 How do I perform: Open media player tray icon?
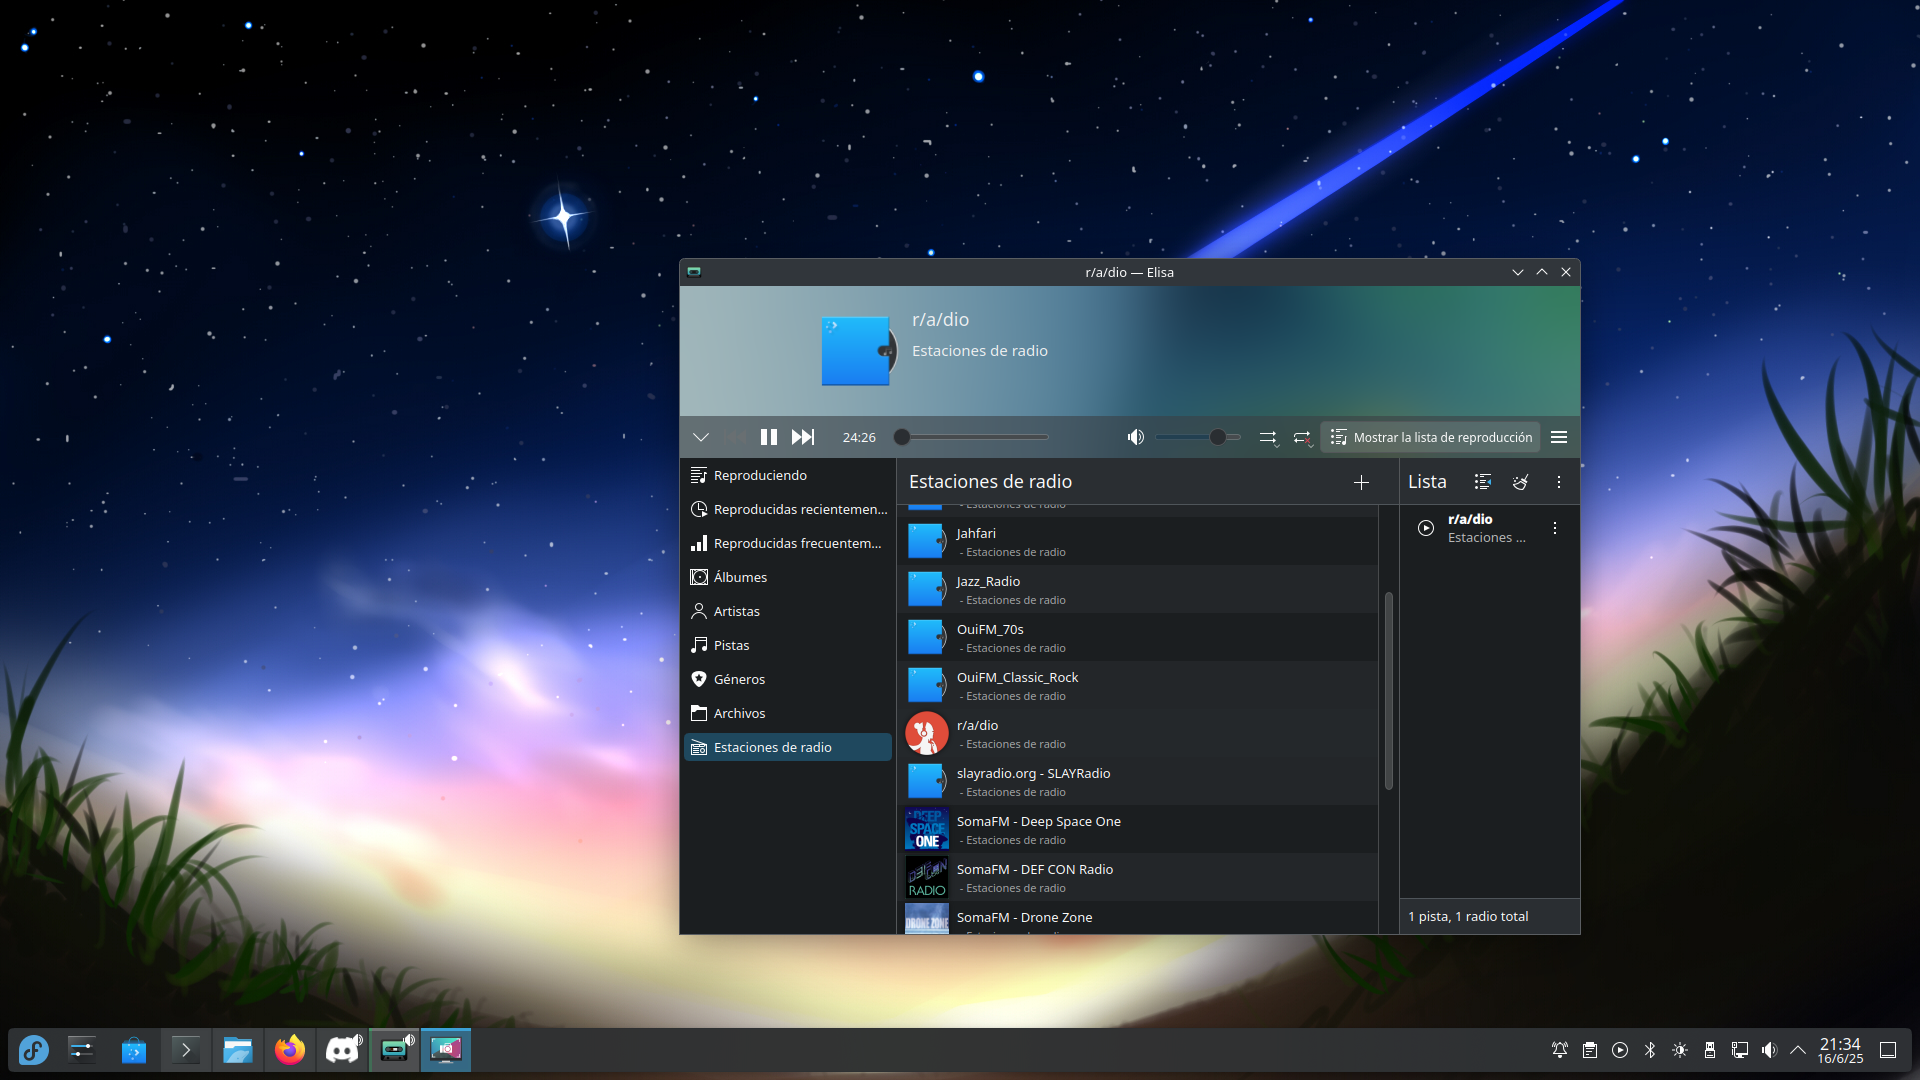pos(1620,1050)
